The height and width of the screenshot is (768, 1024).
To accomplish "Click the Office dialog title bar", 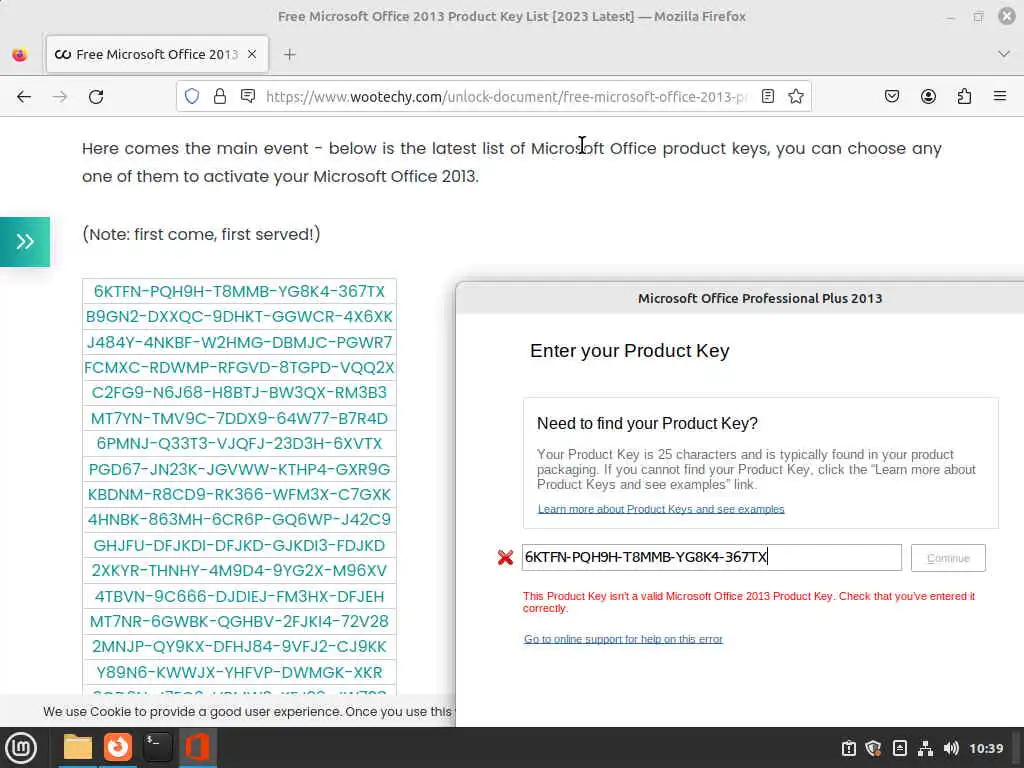I will point(740,298).
